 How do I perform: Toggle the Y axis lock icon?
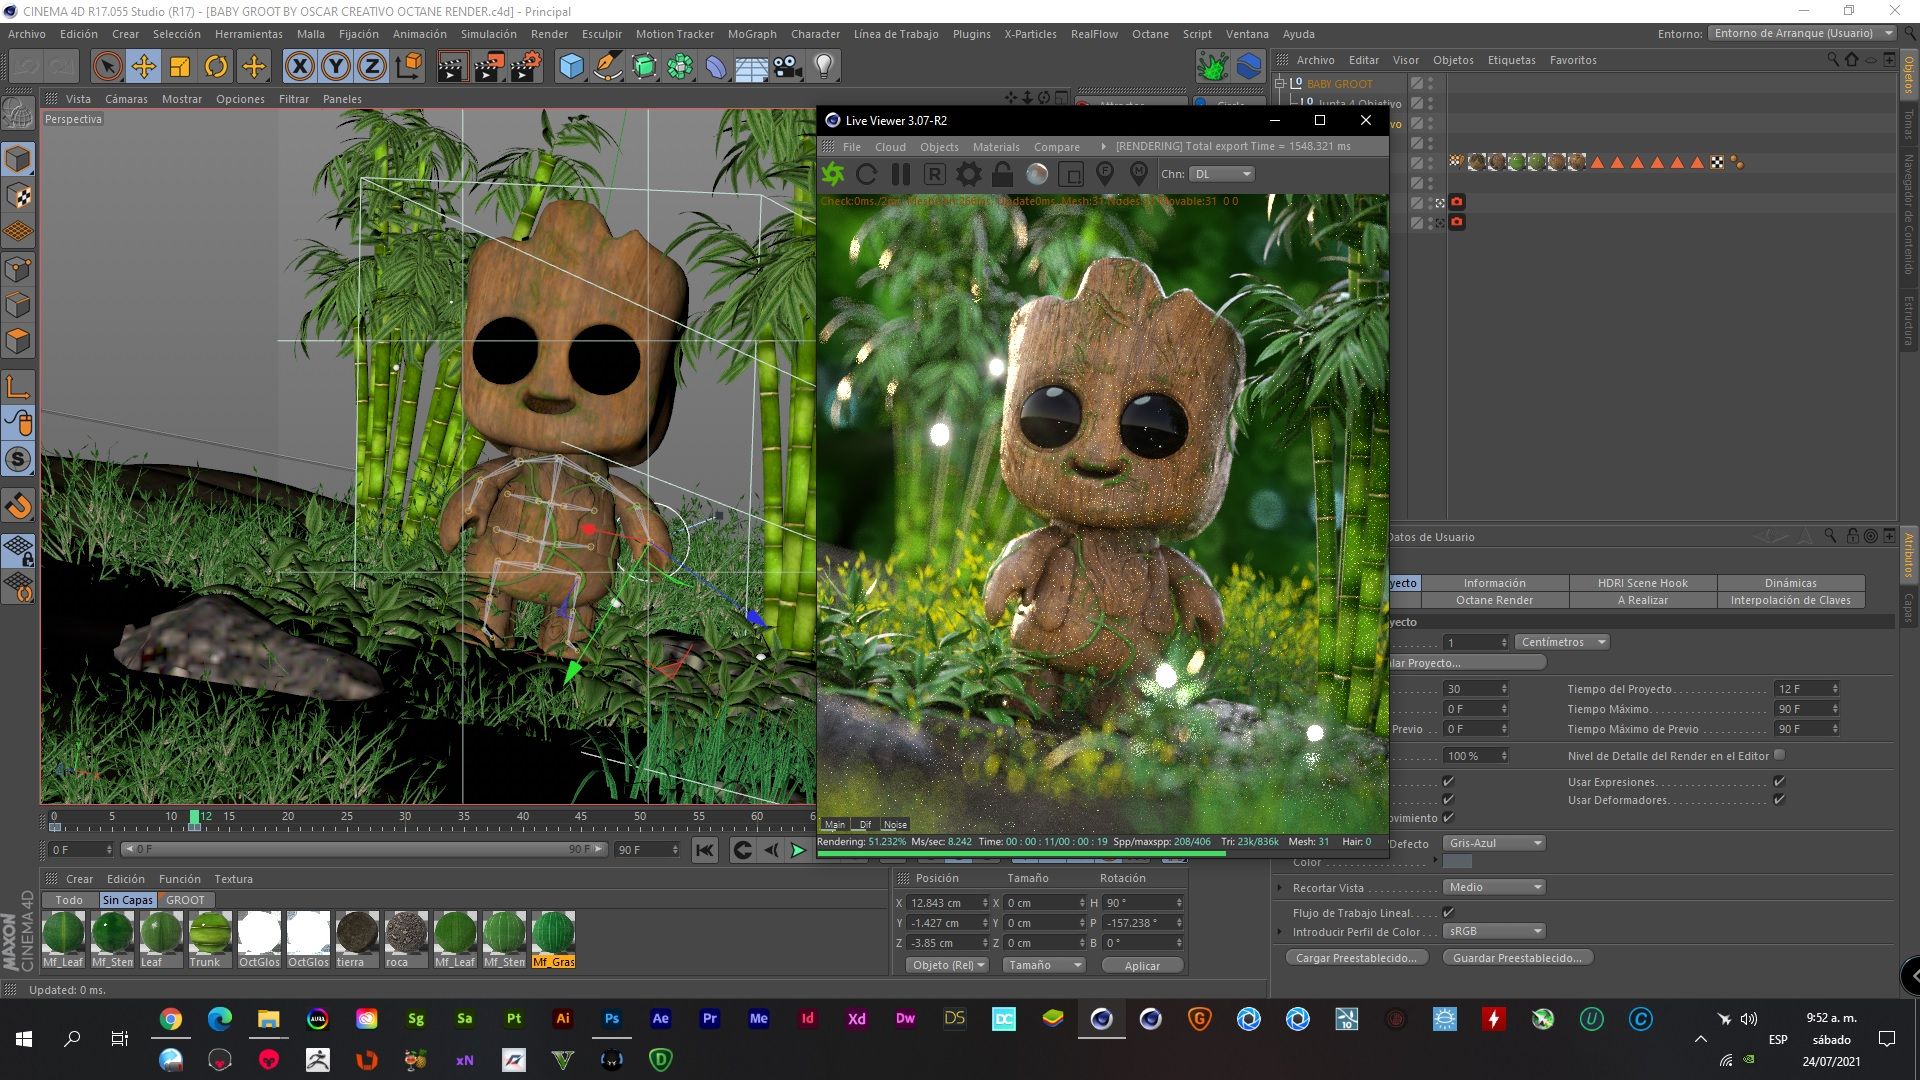click(335, 67)
